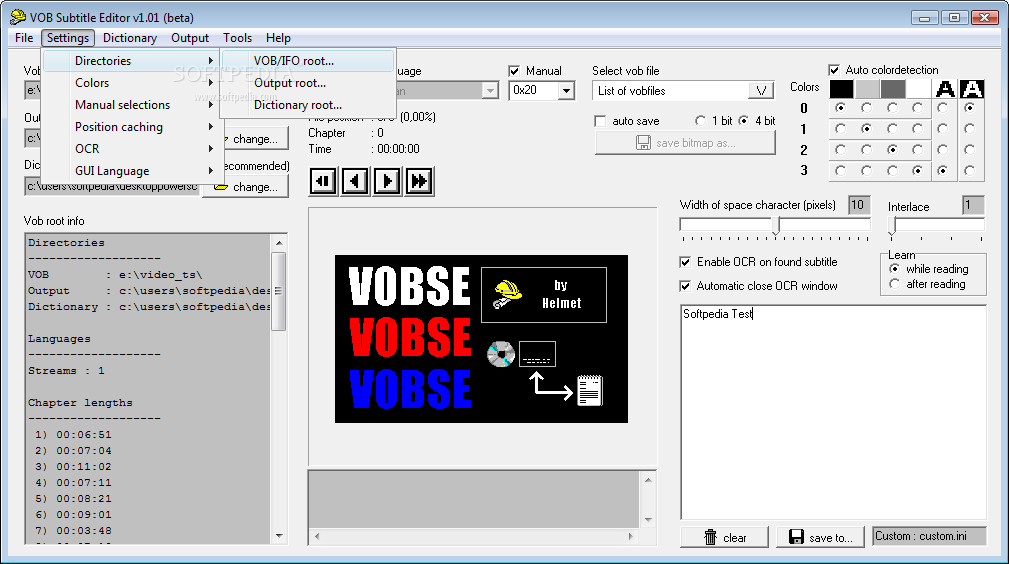Select the 4 bit radio option
The image size is (1009, 564).
click(744, 120)
